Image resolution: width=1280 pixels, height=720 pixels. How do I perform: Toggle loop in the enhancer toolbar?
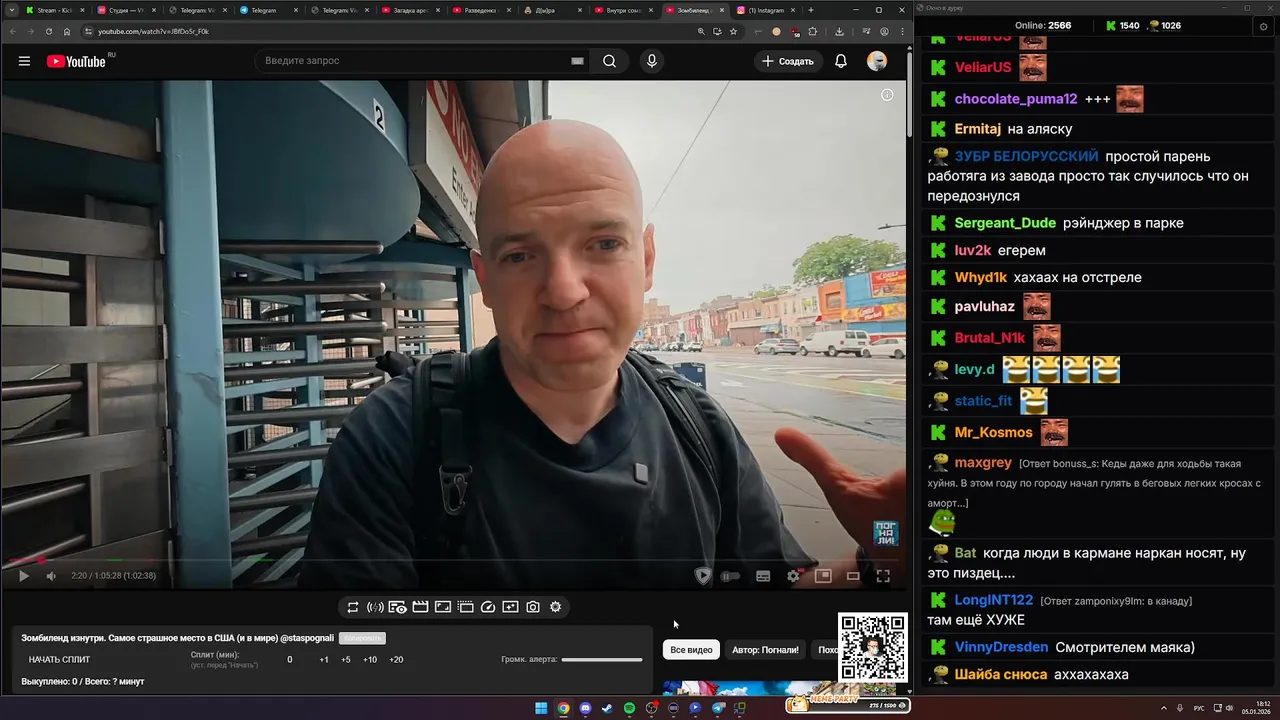tap(353, 607)
